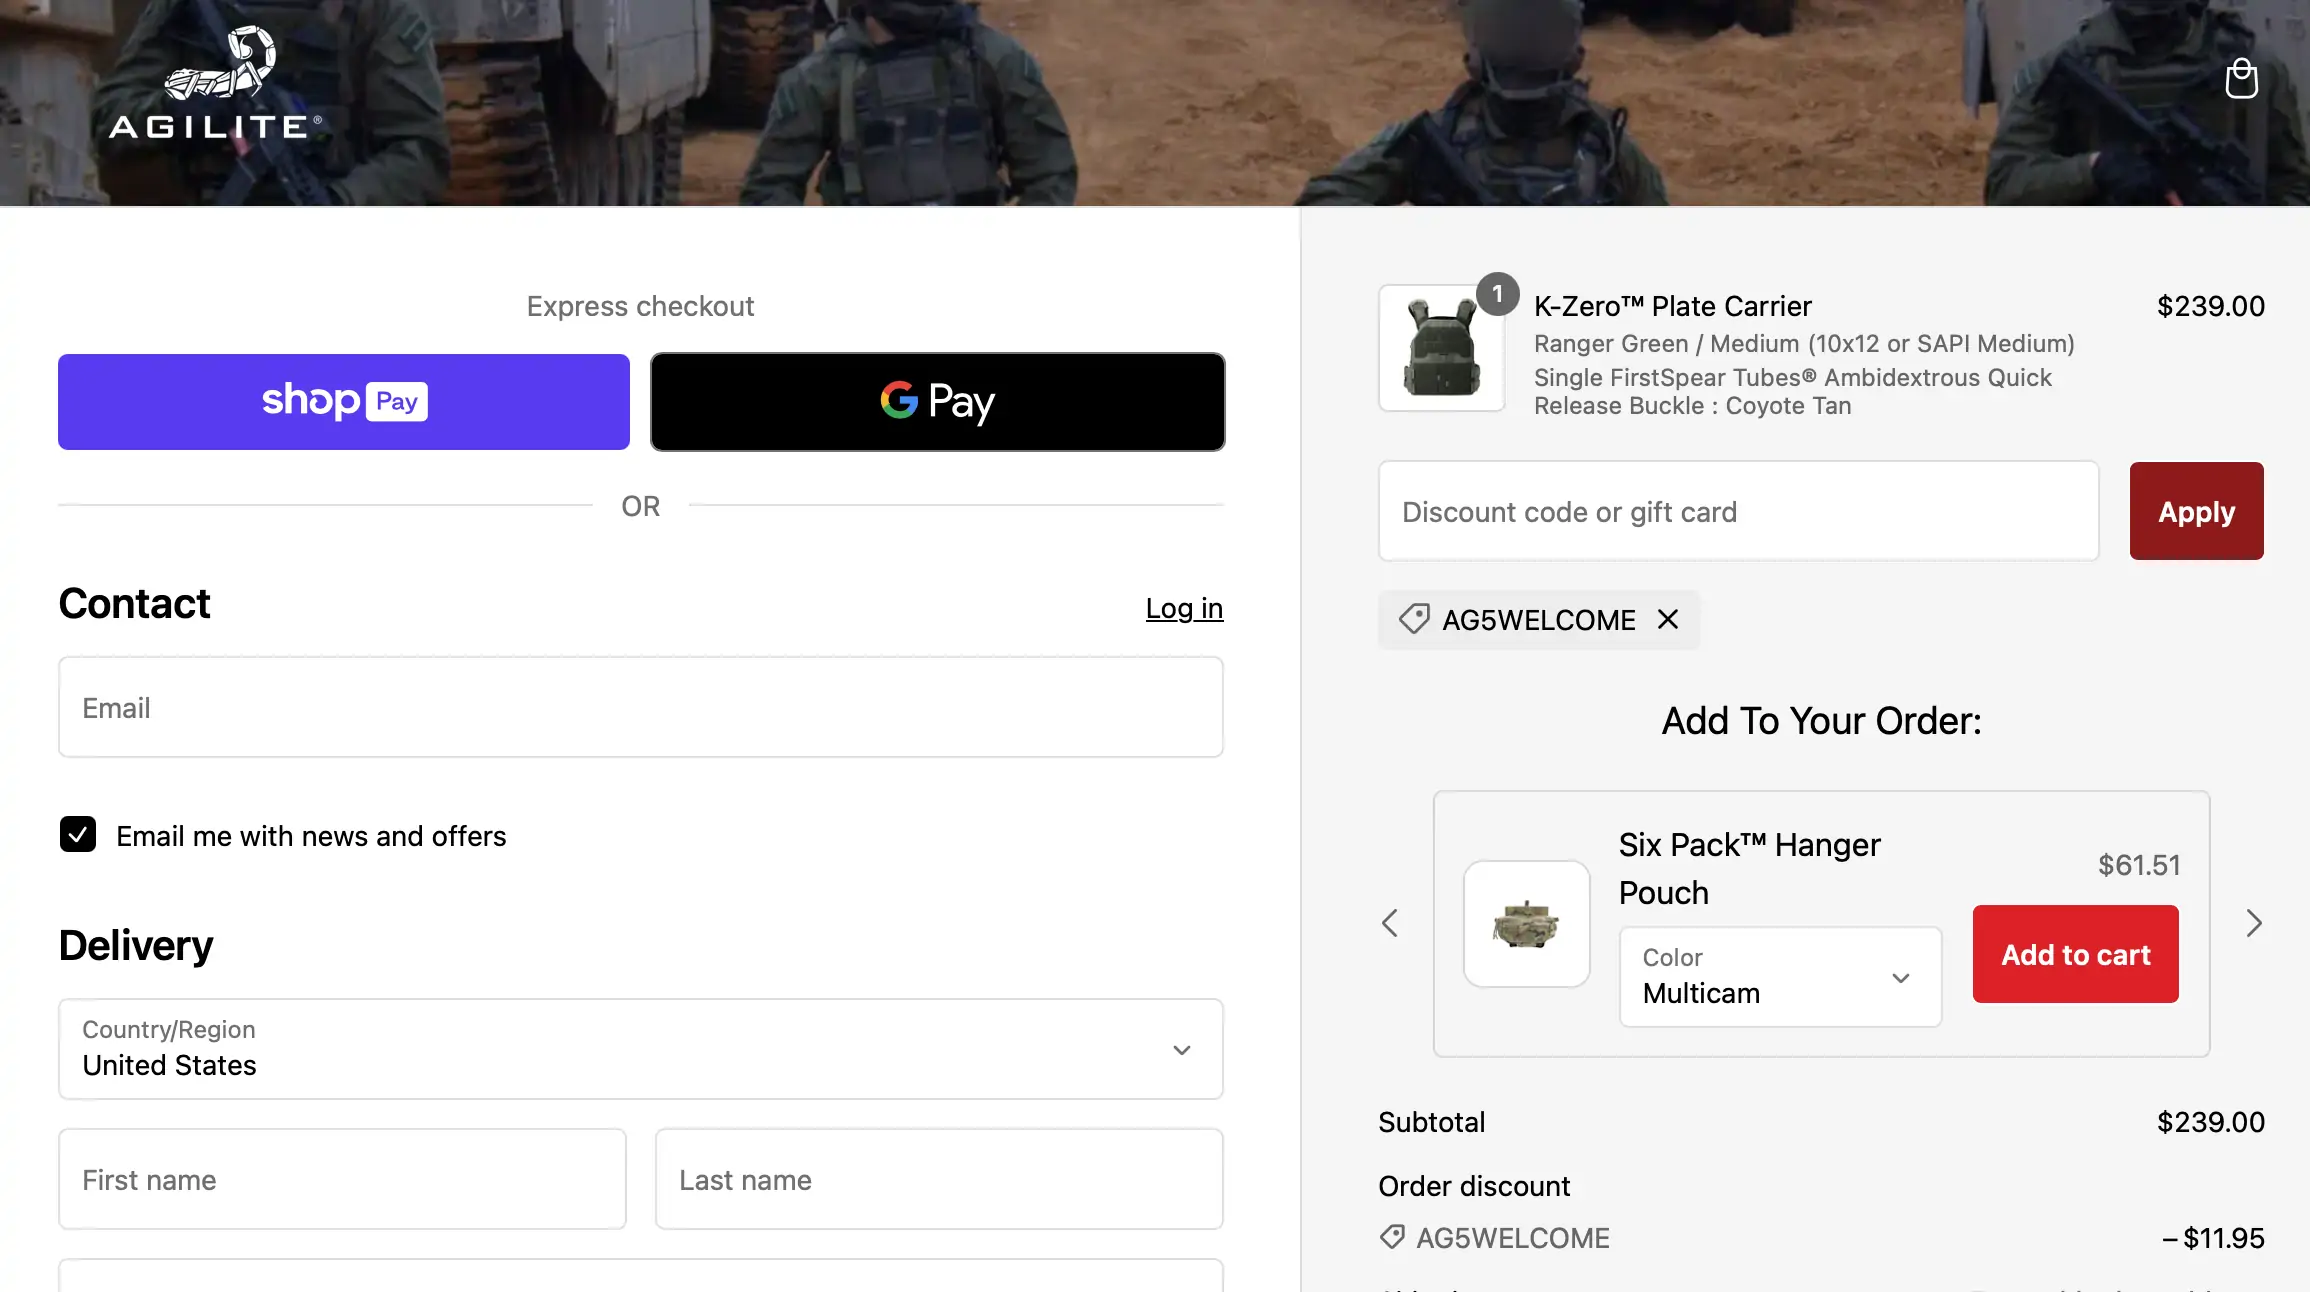The image size is (2310, 1292).
Task: Uncheck Email me with news and offers
Action: click(78, 835)
